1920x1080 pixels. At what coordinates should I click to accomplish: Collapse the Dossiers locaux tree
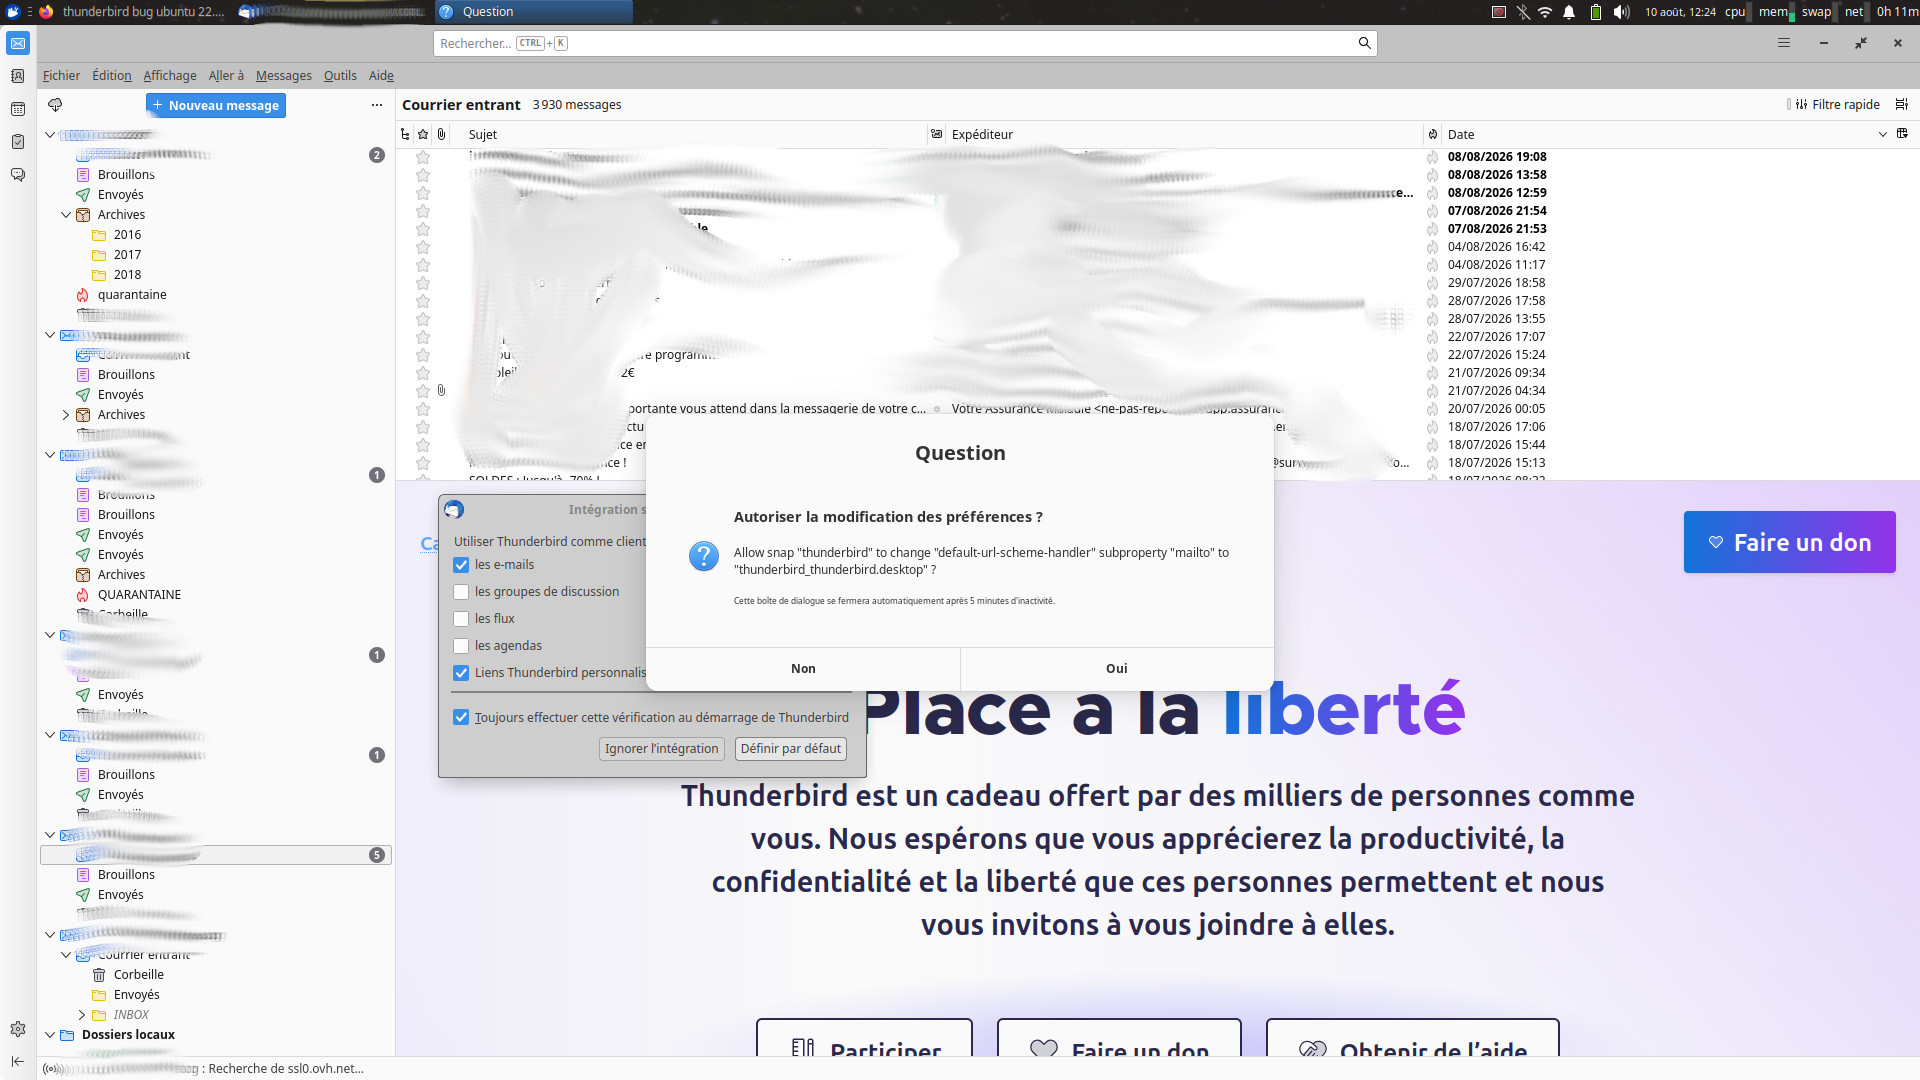50,1035
